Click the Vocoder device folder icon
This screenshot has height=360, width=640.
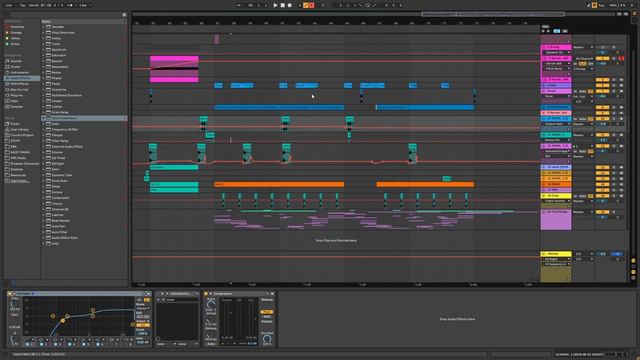click(49, 27)
